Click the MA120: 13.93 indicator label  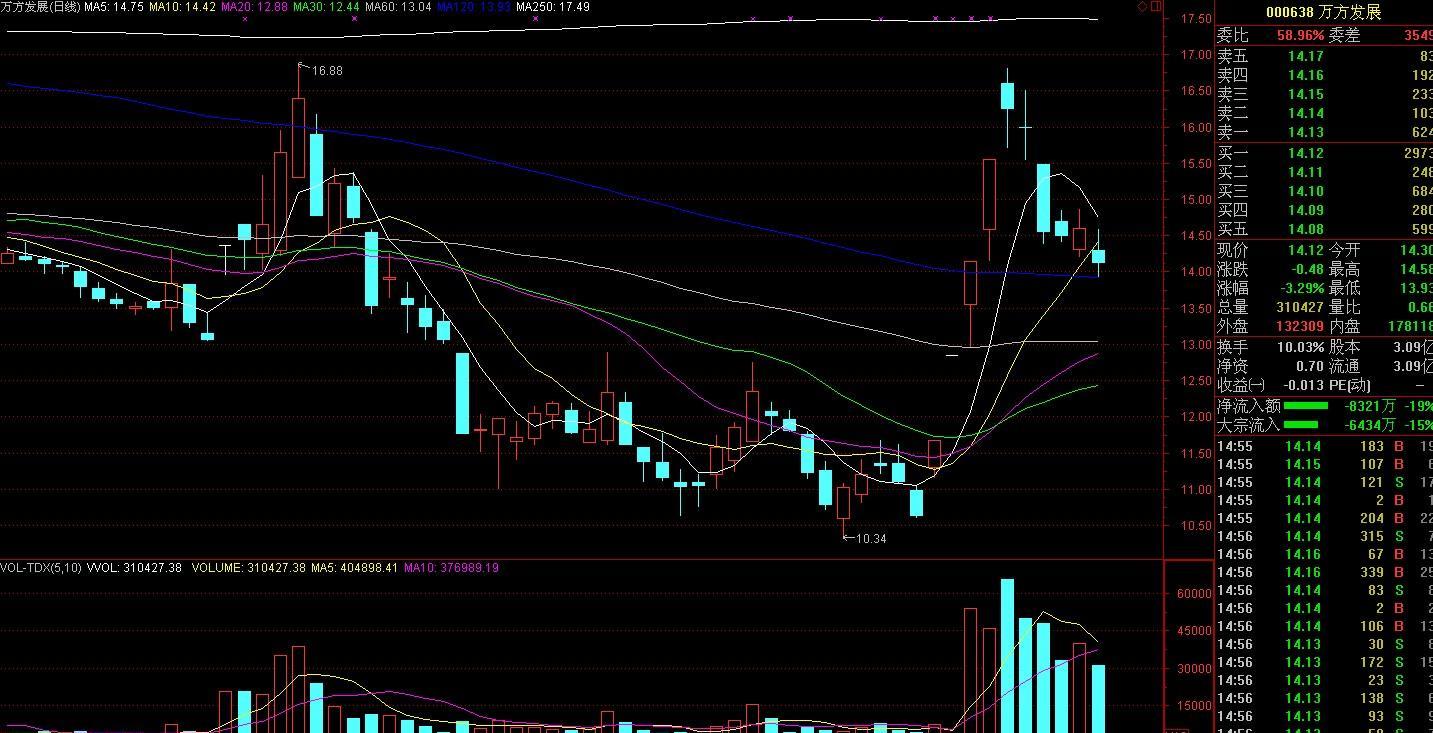473,7
